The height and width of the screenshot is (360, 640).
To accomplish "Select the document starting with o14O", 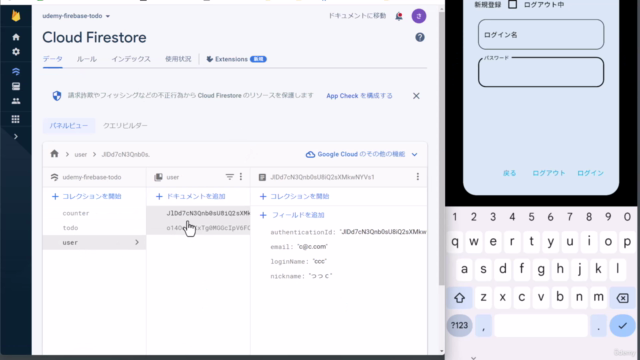I will click(x=198, y=228).
